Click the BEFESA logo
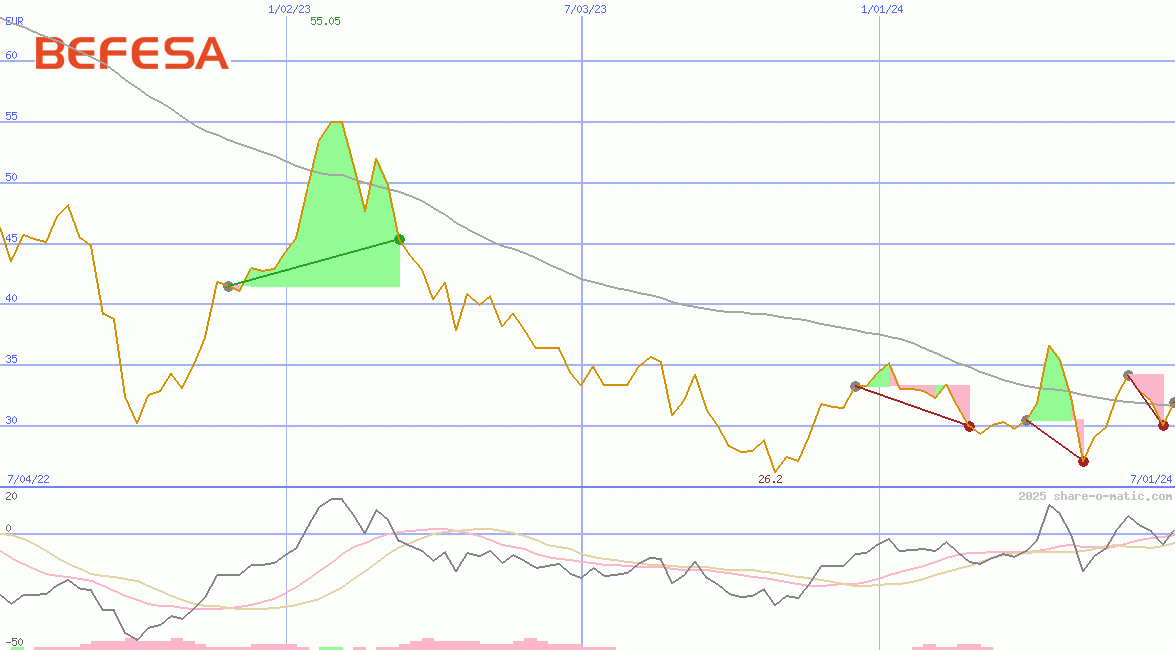Image resolution: width=1175 pixels, height=650 pixels. tap(132, 53)
